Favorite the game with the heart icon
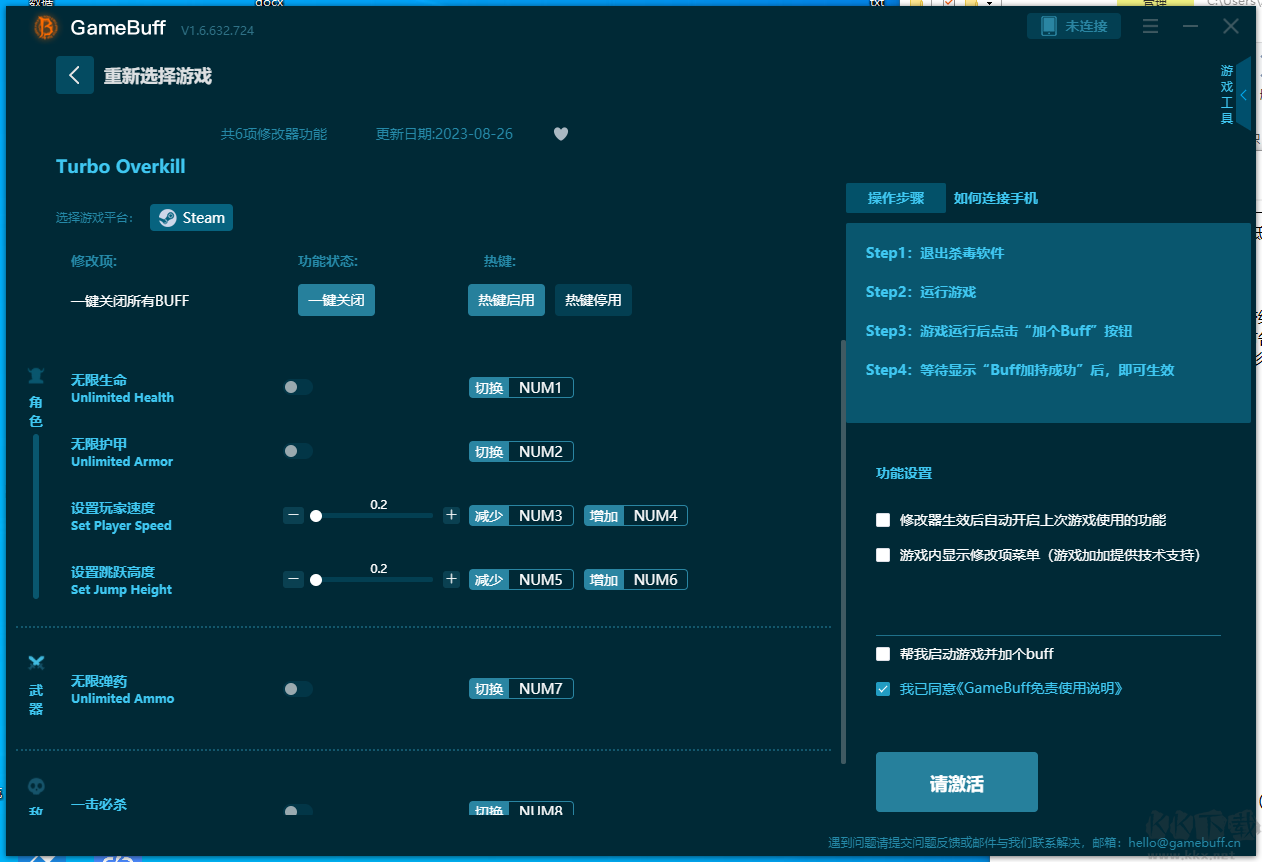The image size is (1262, 862). pyautogui.click(x=561, y=134)
